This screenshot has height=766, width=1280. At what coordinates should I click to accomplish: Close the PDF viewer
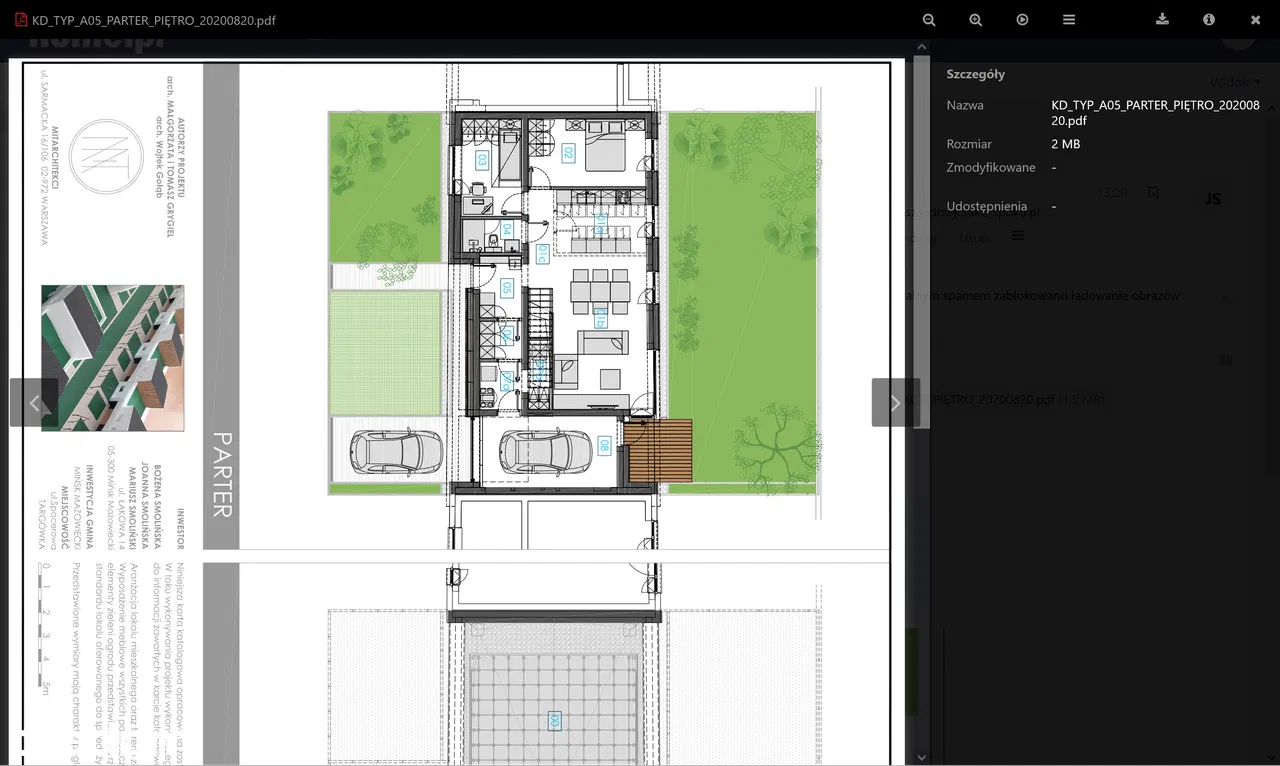(1256, 20)
